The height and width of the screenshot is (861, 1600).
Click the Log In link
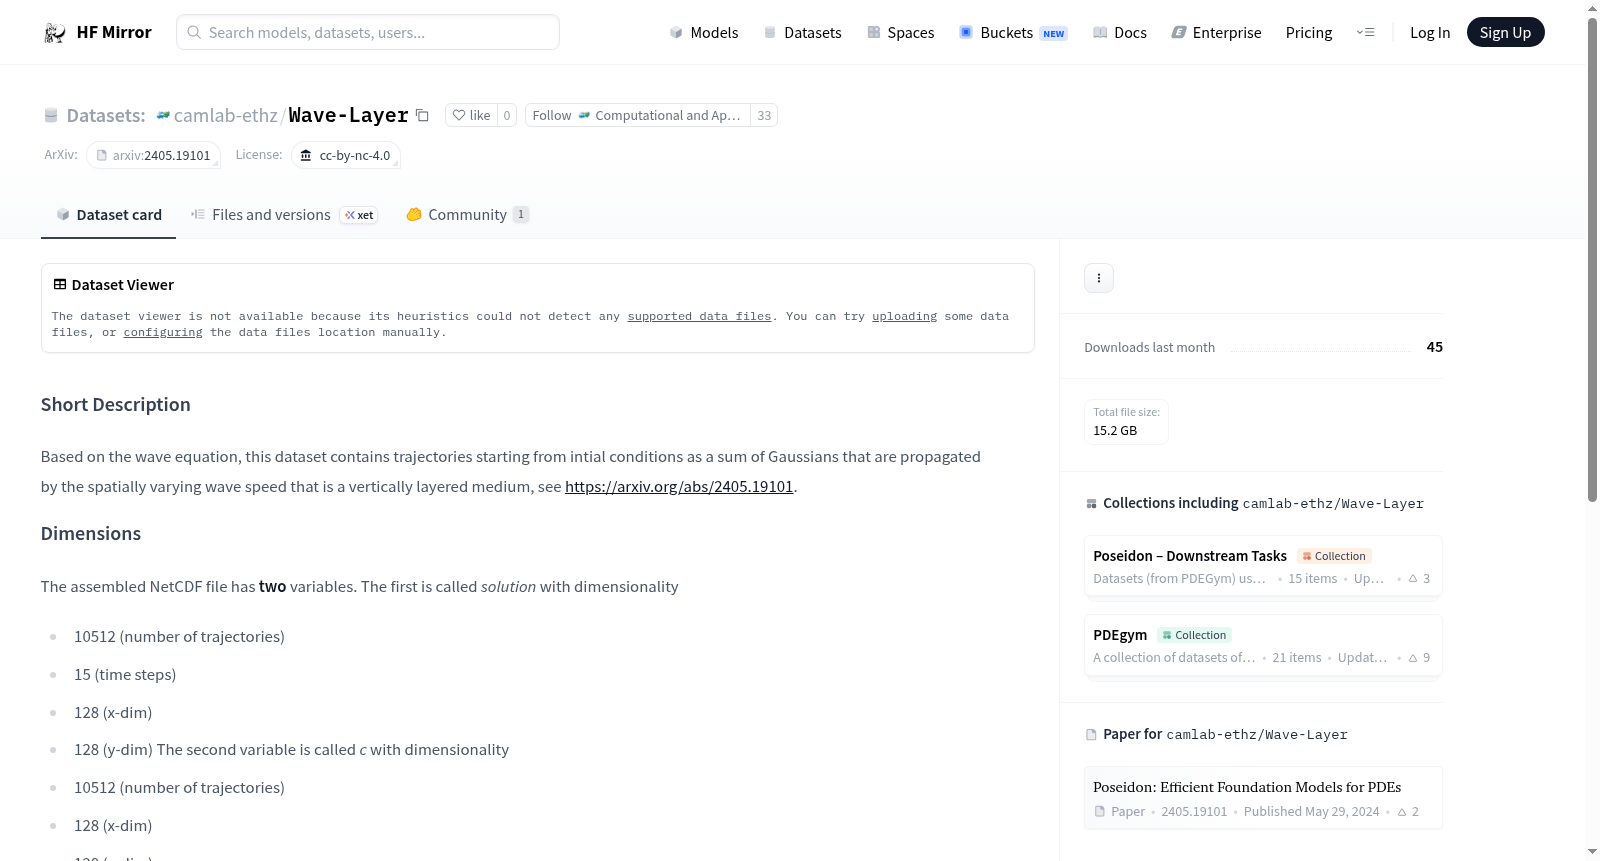[x=1430, y=33]
